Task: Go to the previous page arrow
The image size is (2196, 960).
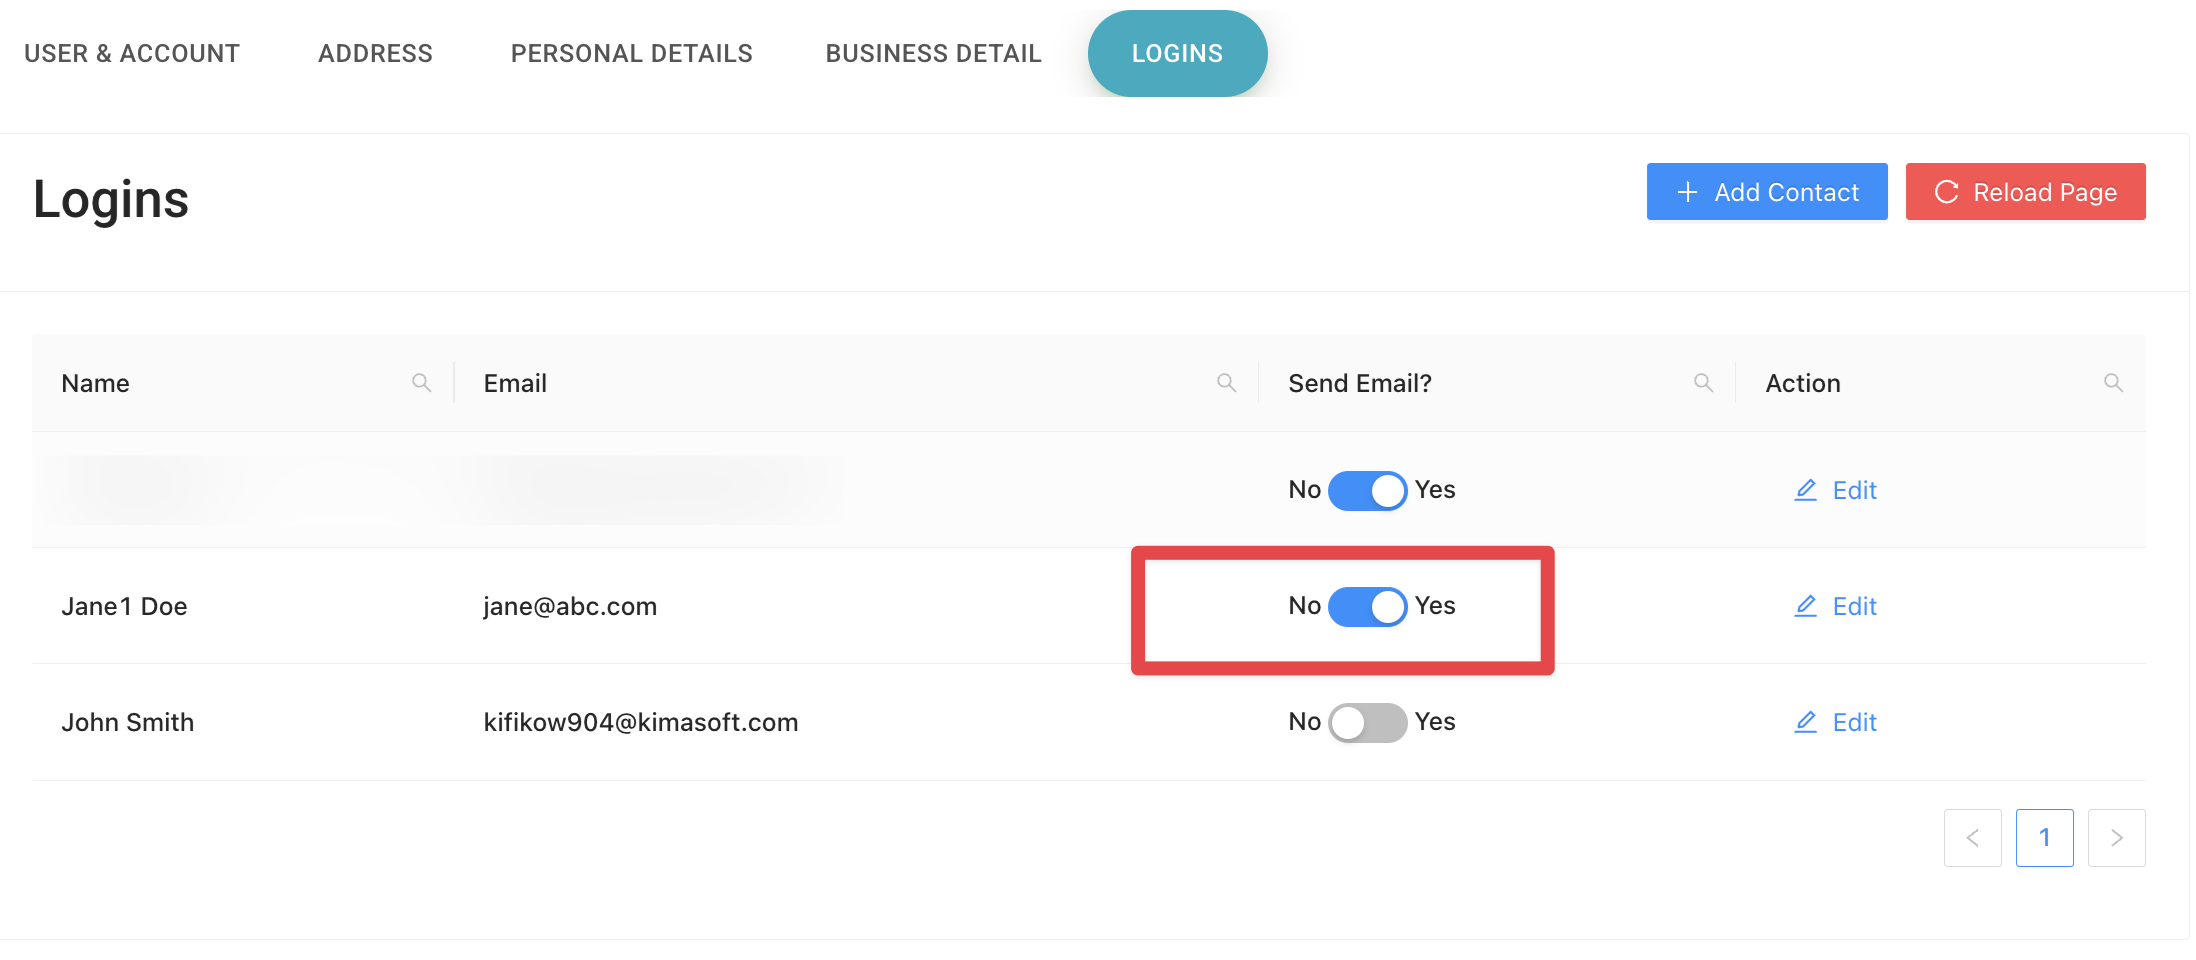Action: (1972, 838)
